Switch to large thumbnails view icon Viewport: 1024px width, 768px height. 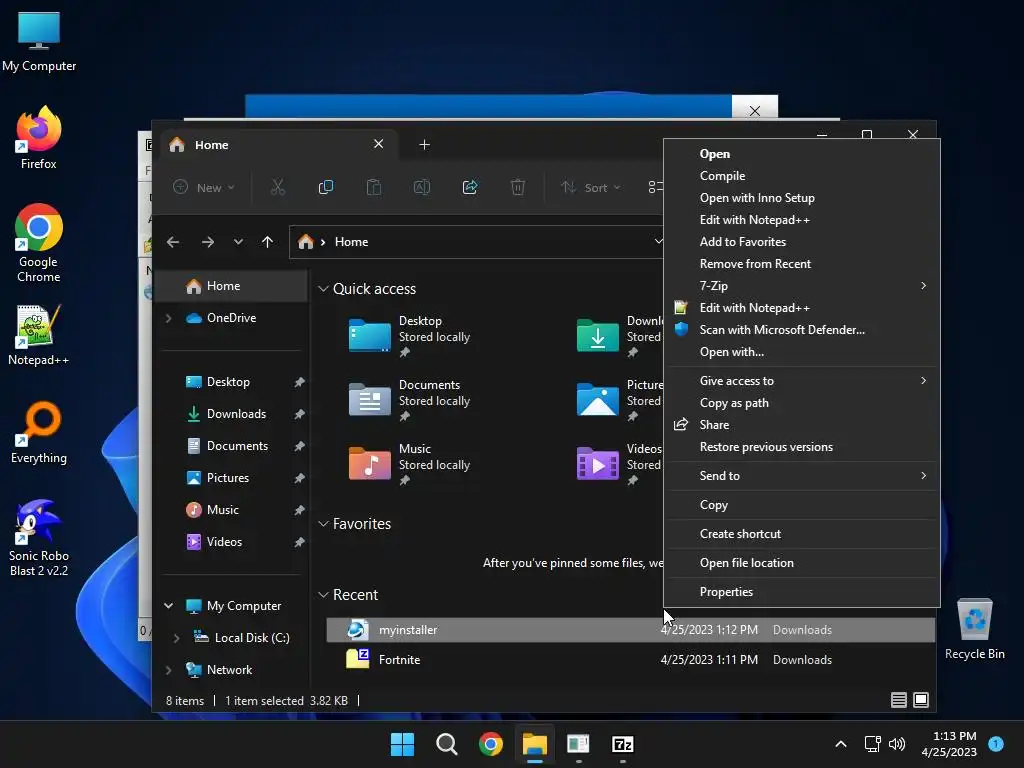coord(921,700)
